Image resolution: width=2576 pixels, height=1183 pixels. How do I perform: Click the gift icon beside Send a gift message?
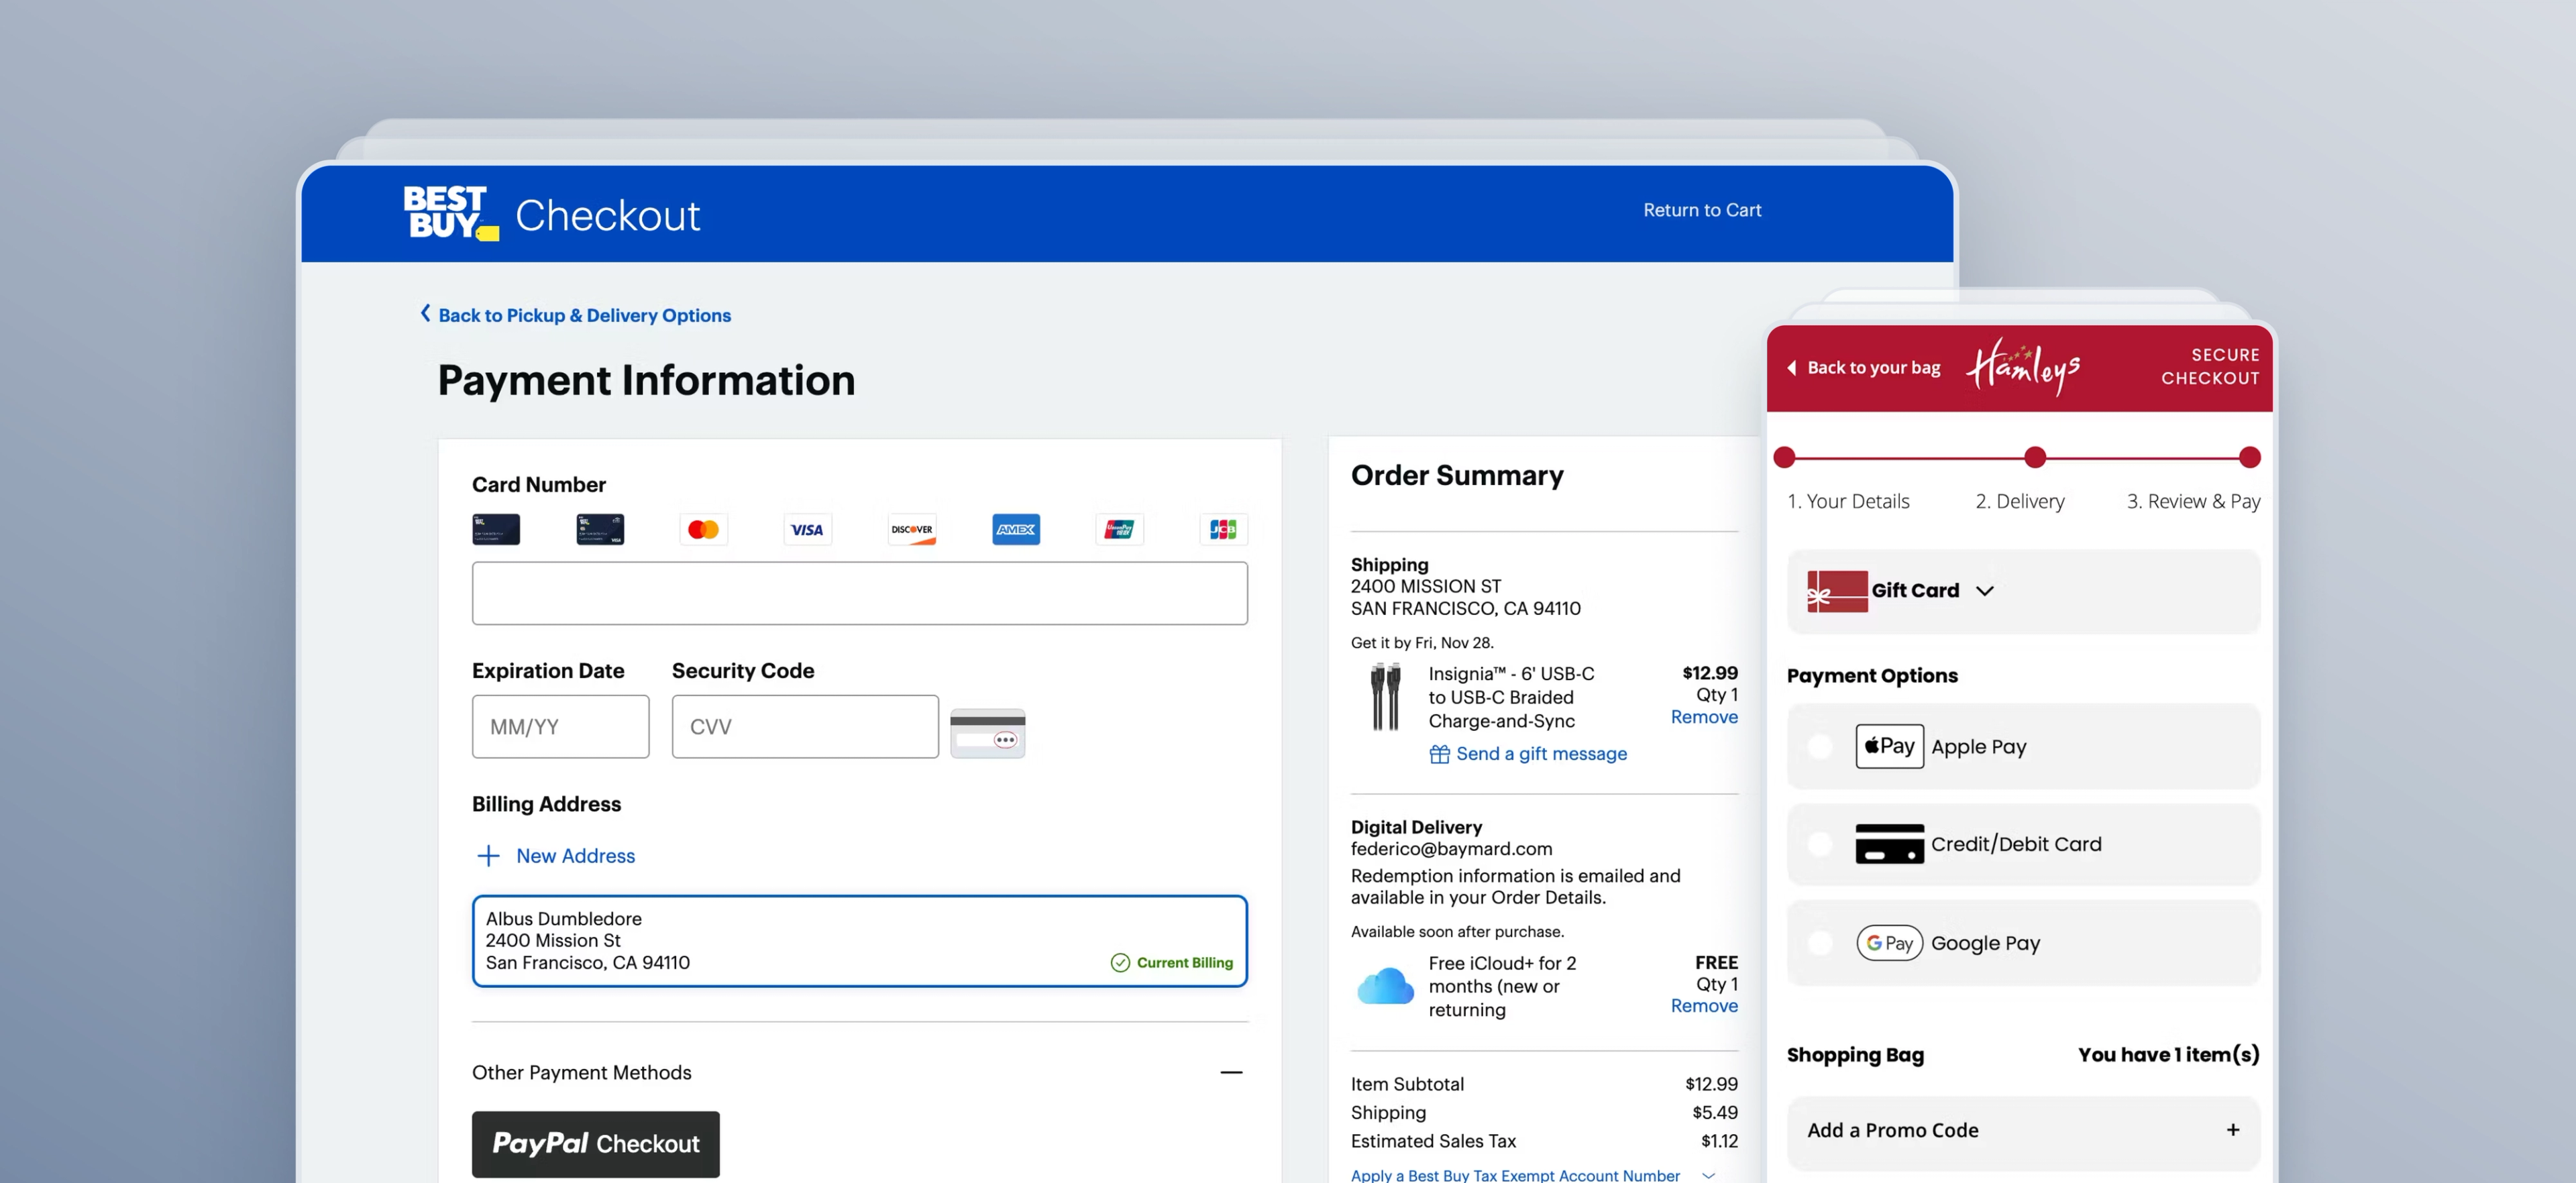point(1439,754)
